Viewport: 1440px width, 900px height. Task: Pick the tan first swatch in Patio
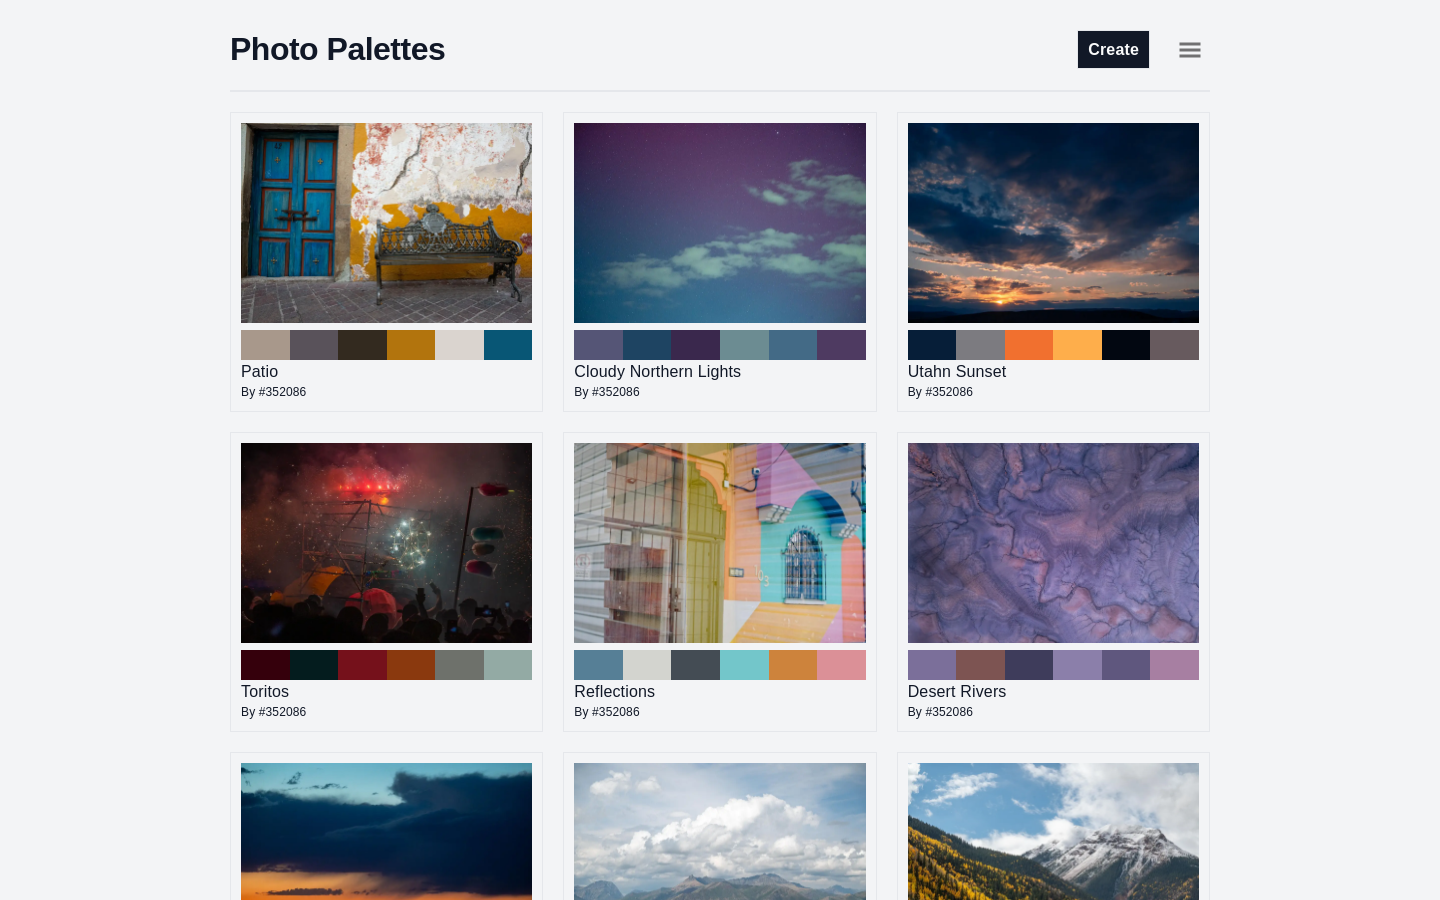[x=265, y=345]
